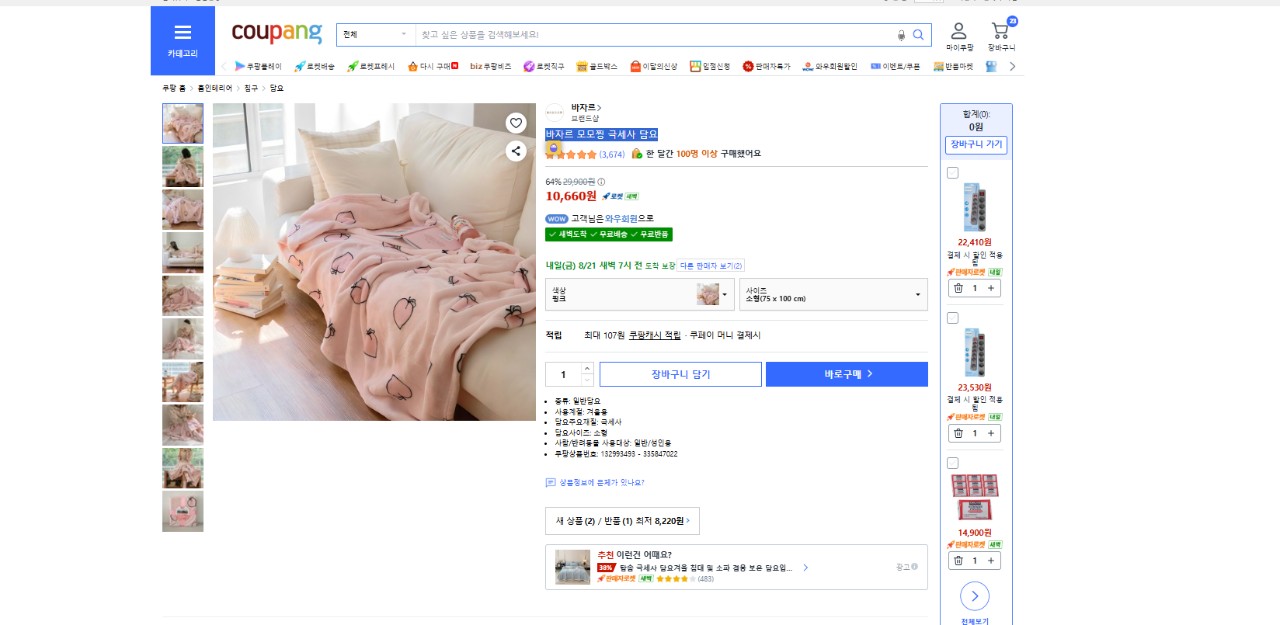Select the last pink packaging thumbnail

[x=183, y=511]
